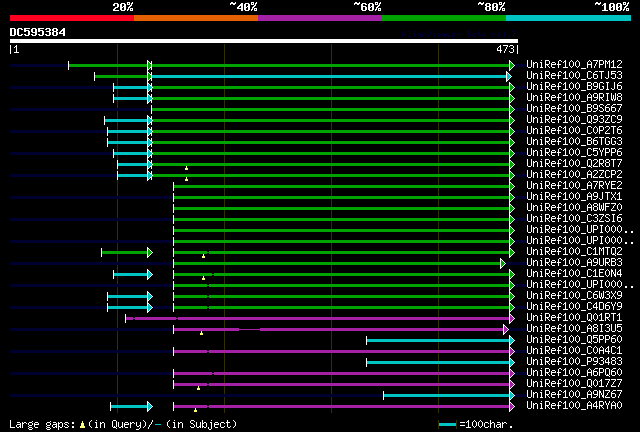The height and width of the screenshot is (432, 640).
Task: Click the 473 end position label
Action: click(x=505, y=49)
